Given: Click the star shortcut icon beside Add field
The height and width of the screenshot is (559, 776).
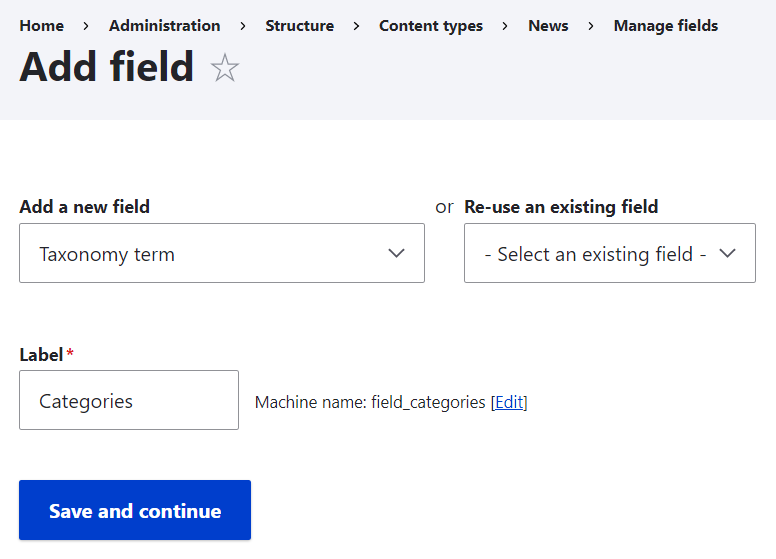Looking at the screenshot, I should (x=225, y=68).
